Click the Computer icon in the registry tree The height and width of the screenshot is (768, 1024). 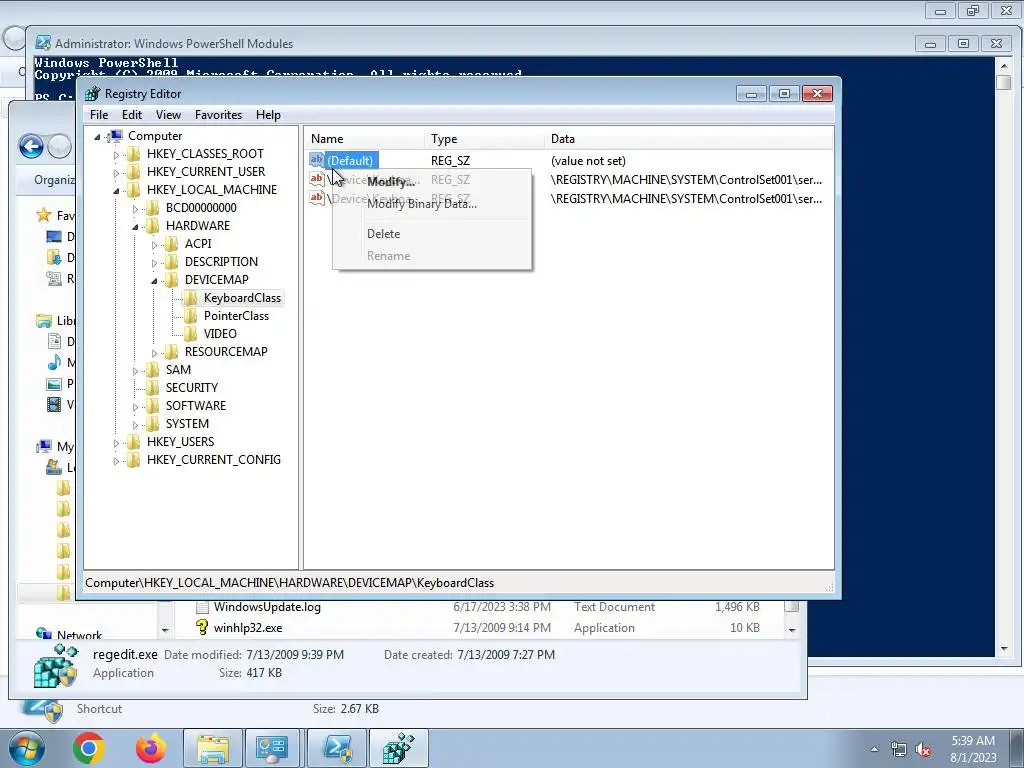[115, 136]
